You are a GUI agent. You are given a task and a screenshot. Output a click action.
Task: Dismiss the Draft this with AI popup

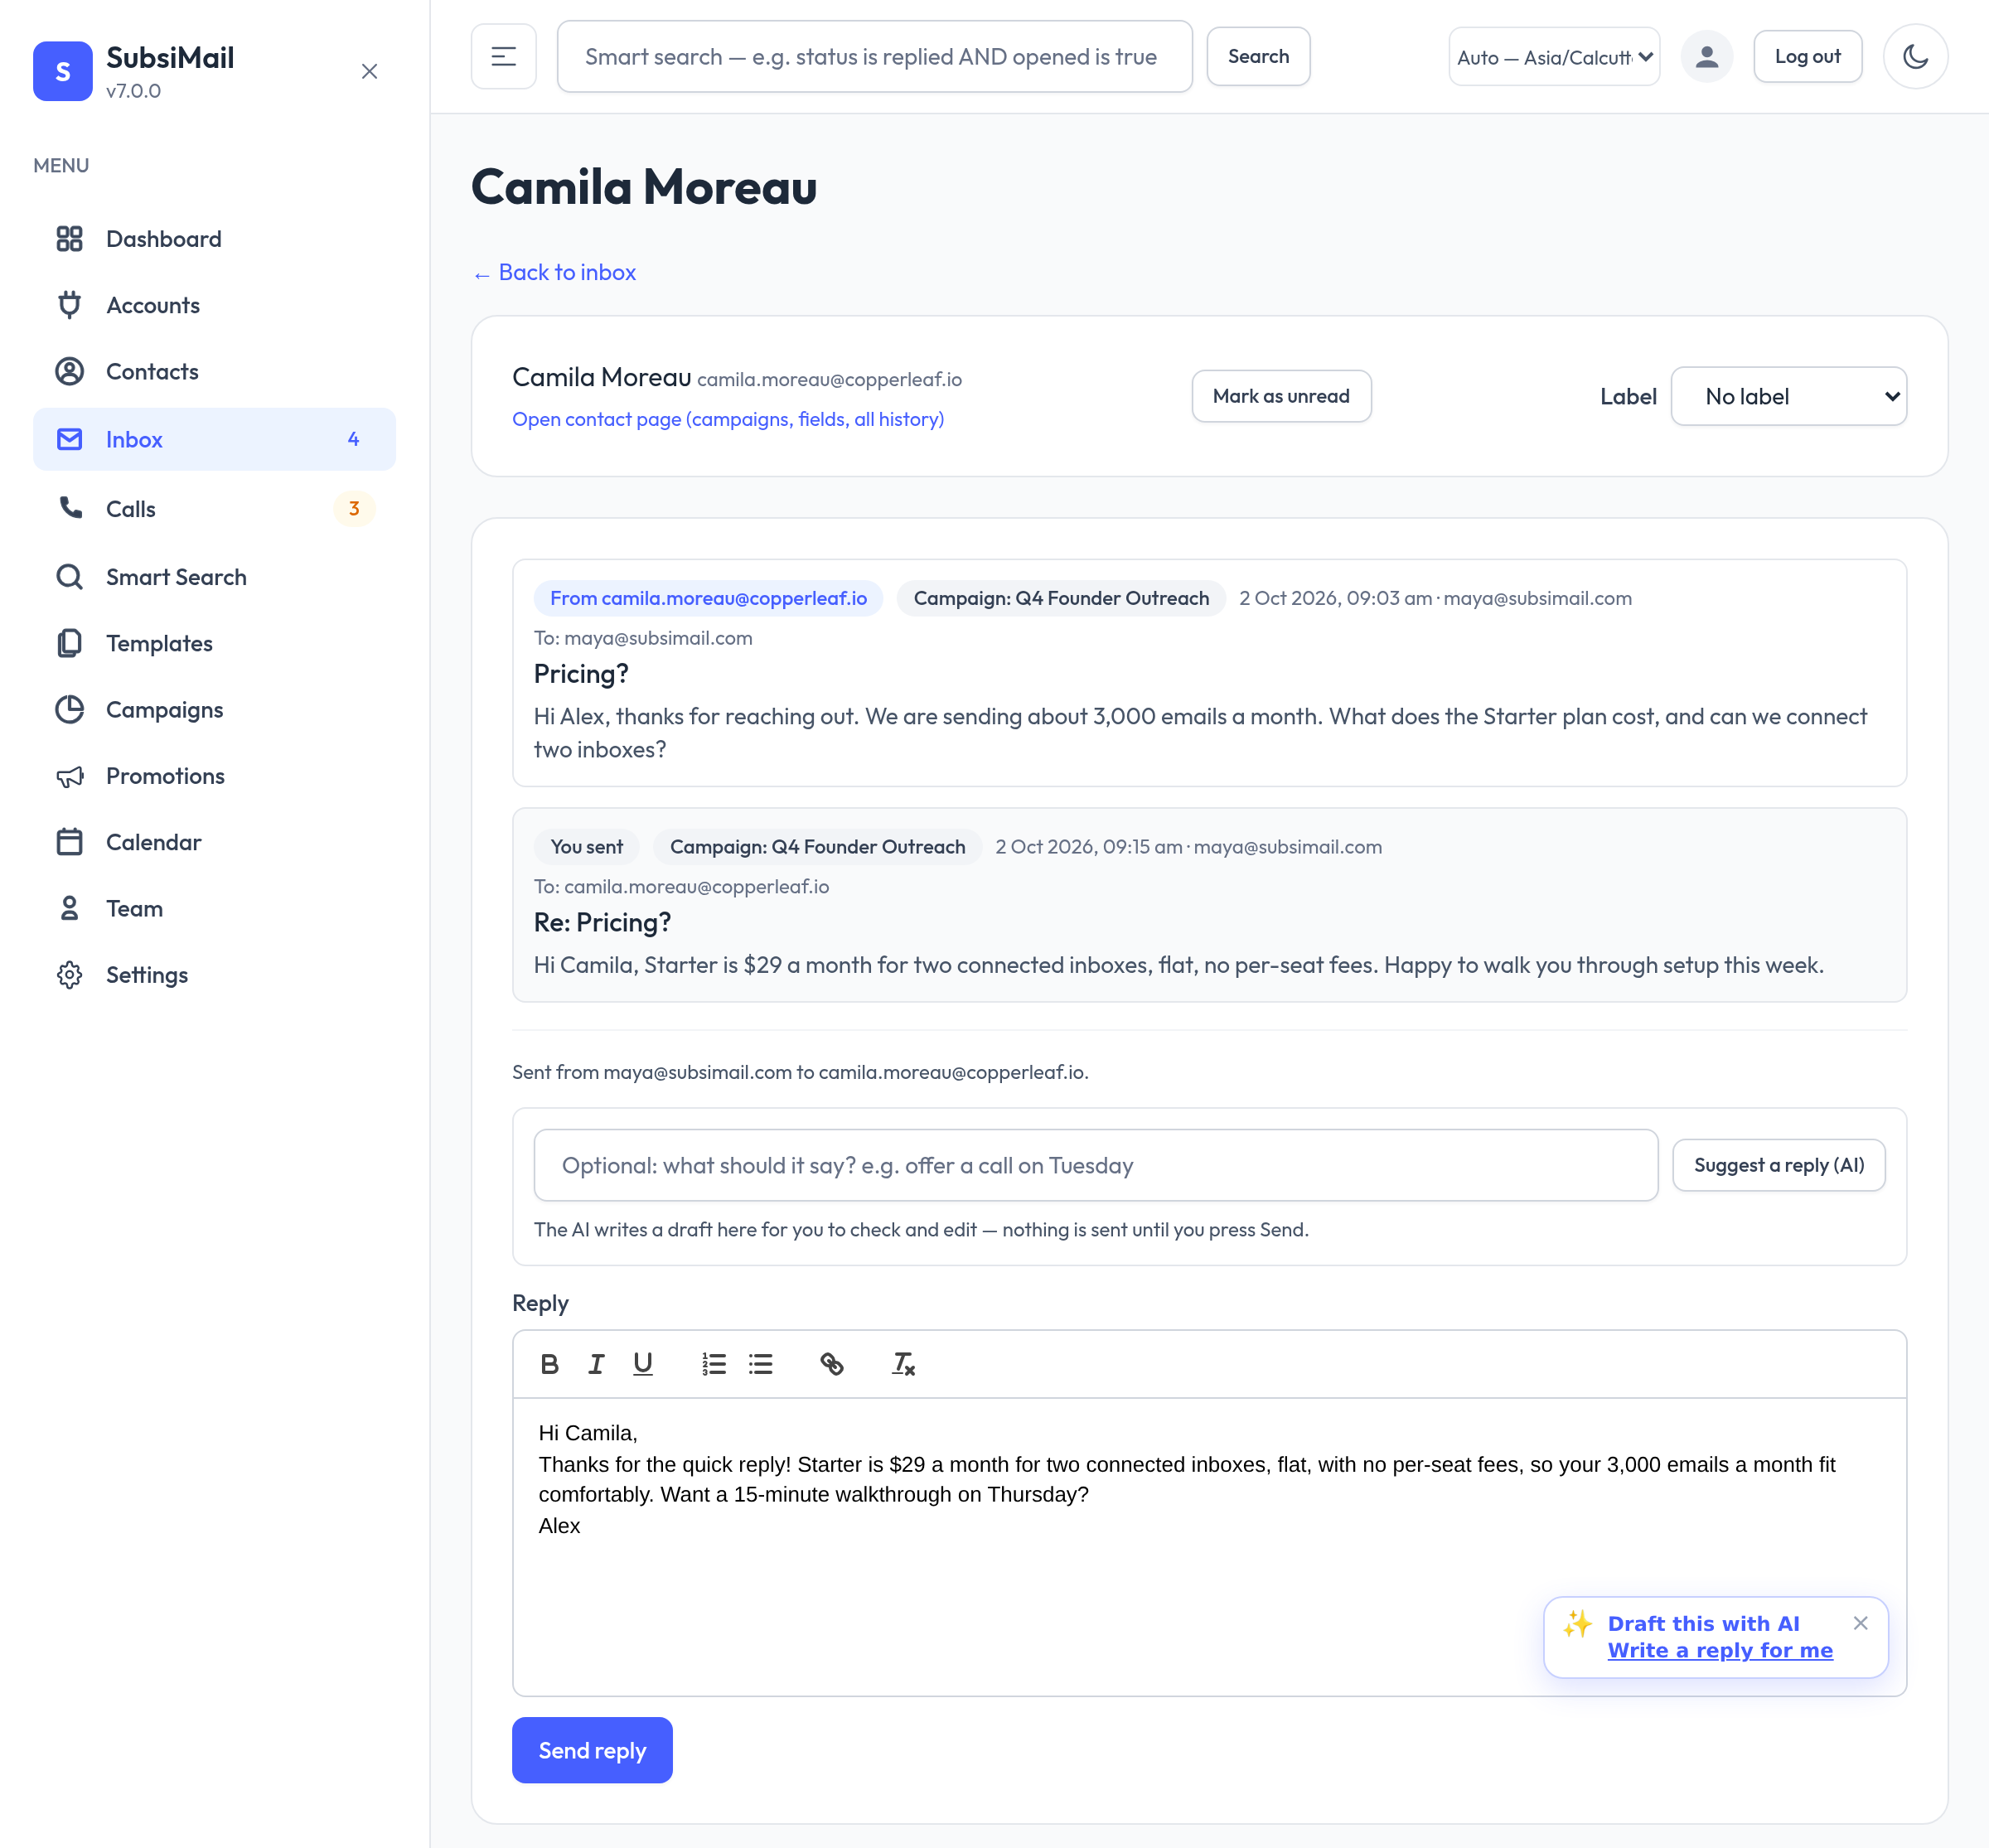(1860, 1624)
